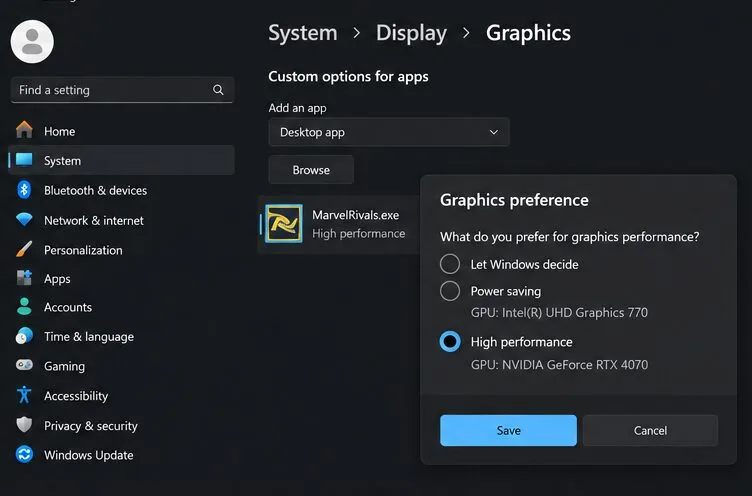752x496 pixels.
Task: Click the Apps grid icon
Action: click(24, 278)
